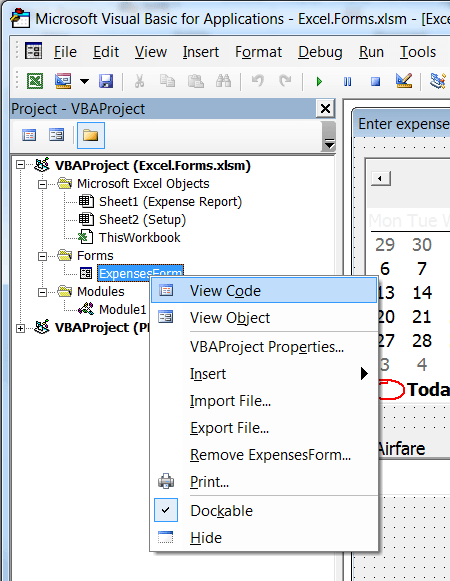Open Insert submenu in context menu

click(264, 374)
